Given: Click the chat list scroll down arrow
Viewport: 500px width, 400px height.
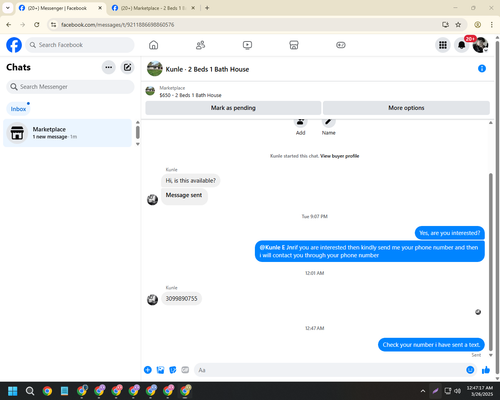Looking at the screenshot, I should tap(138, 144).
